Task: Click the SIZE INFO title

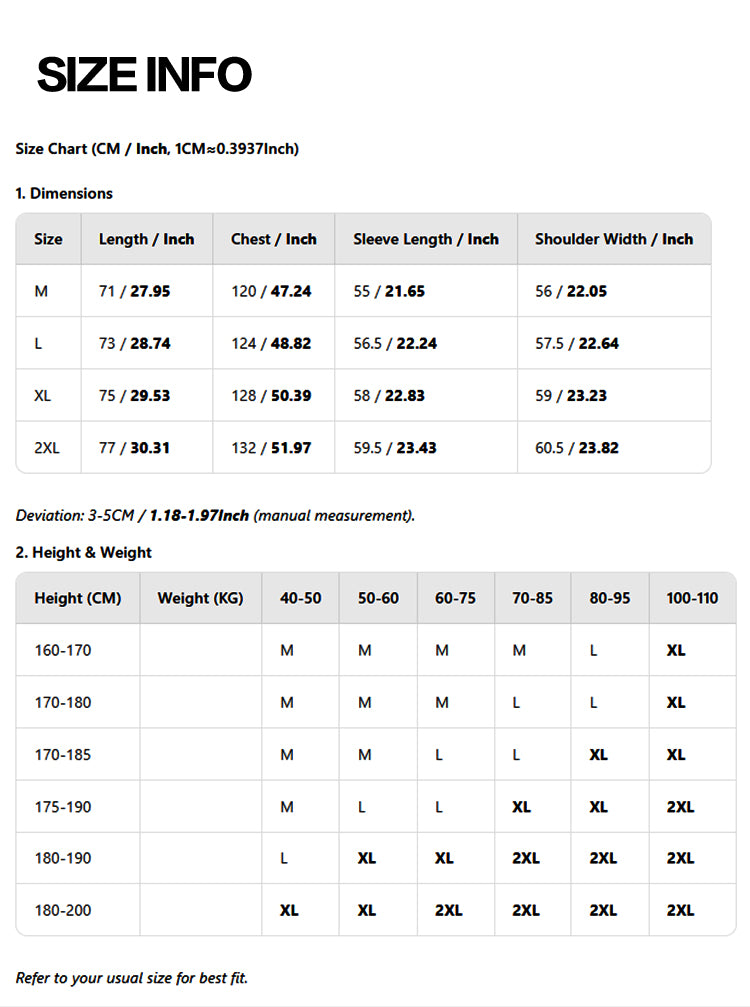Action: click(144, 75)
